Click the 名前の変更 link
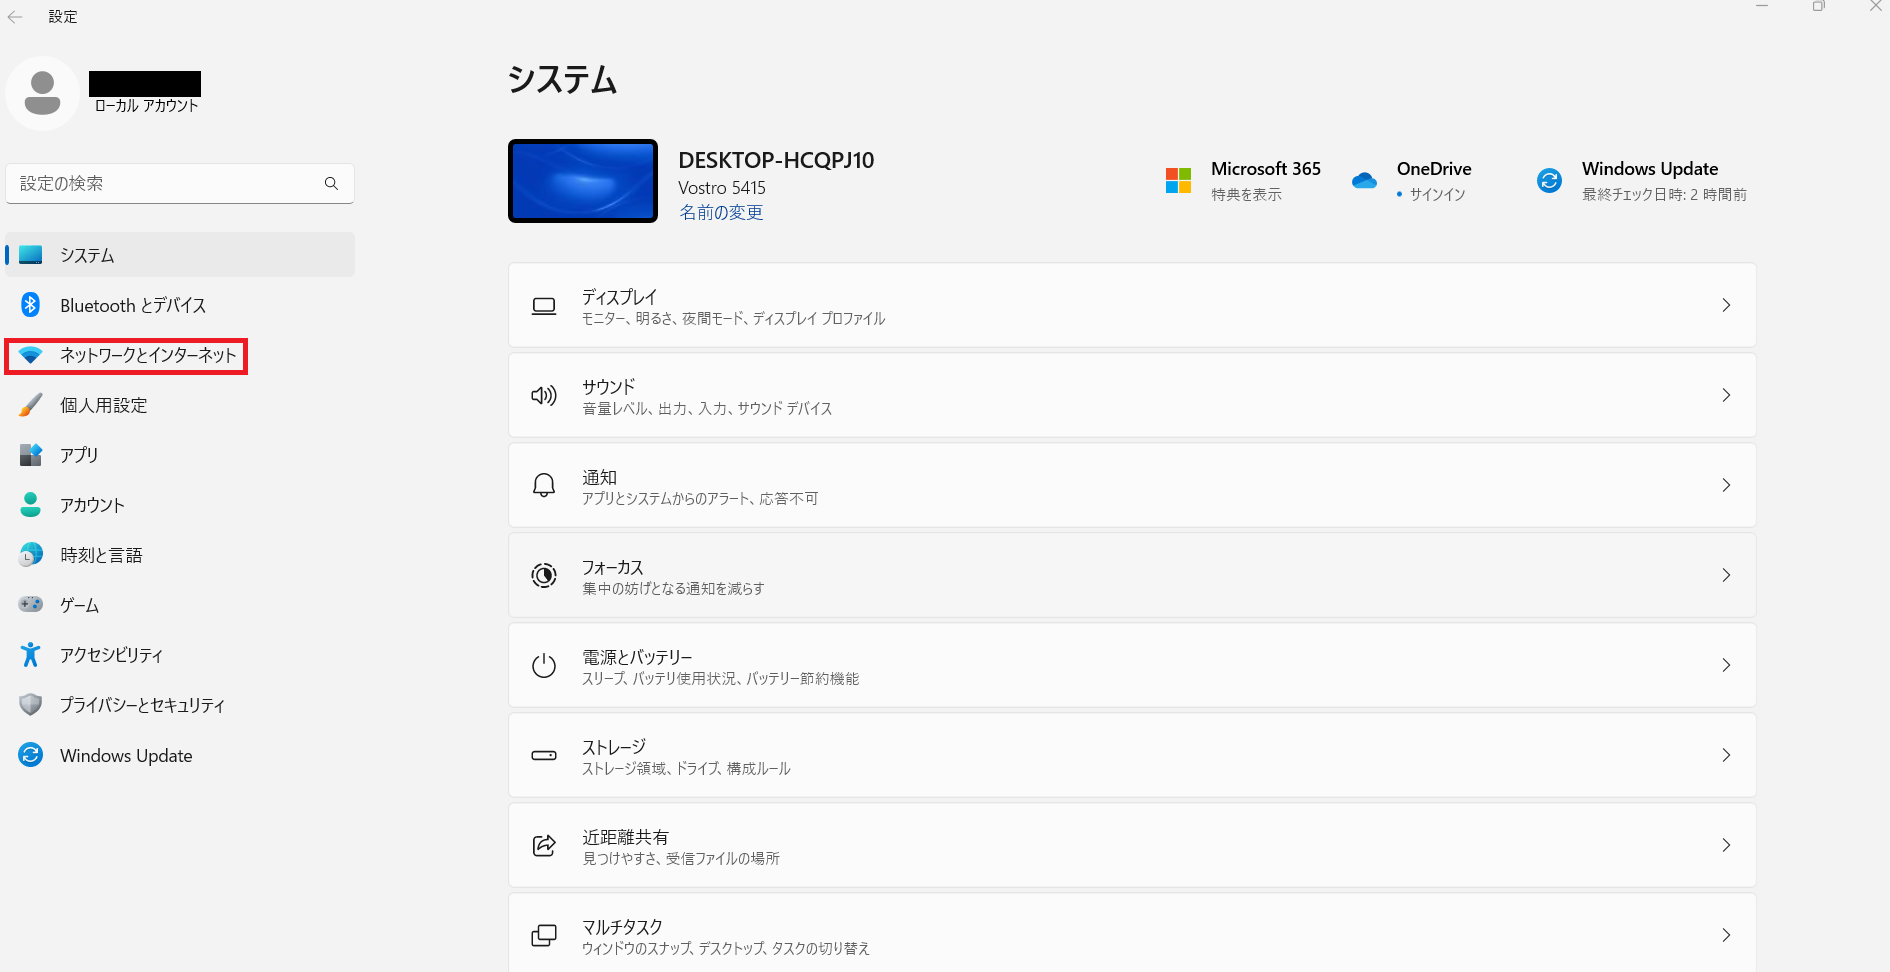 click(x=721, y=213)
